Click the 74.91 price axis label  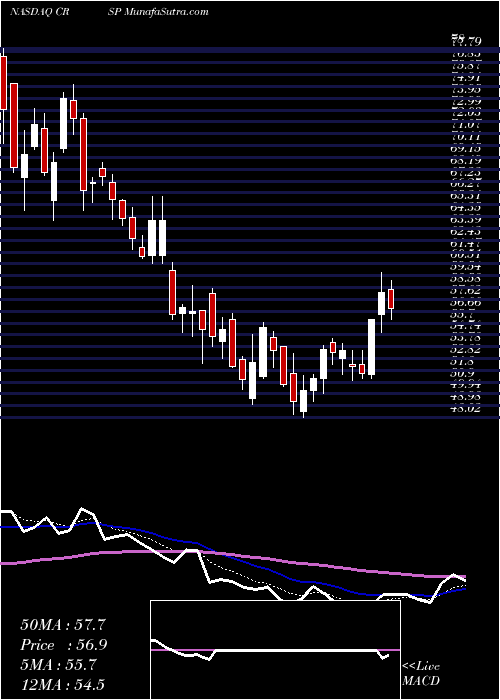466,77
